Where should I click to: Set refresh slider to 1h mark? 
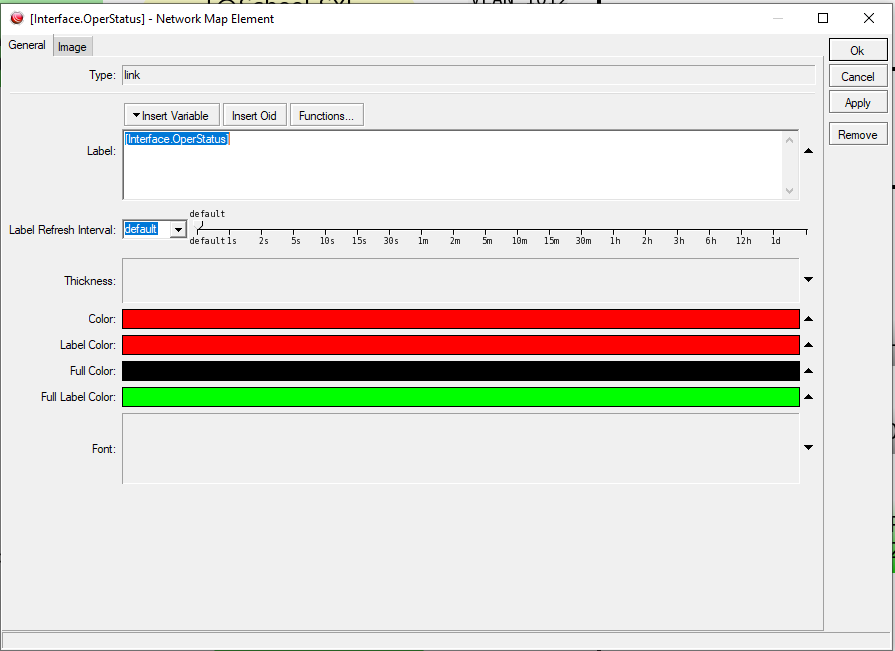click(615, 241)
